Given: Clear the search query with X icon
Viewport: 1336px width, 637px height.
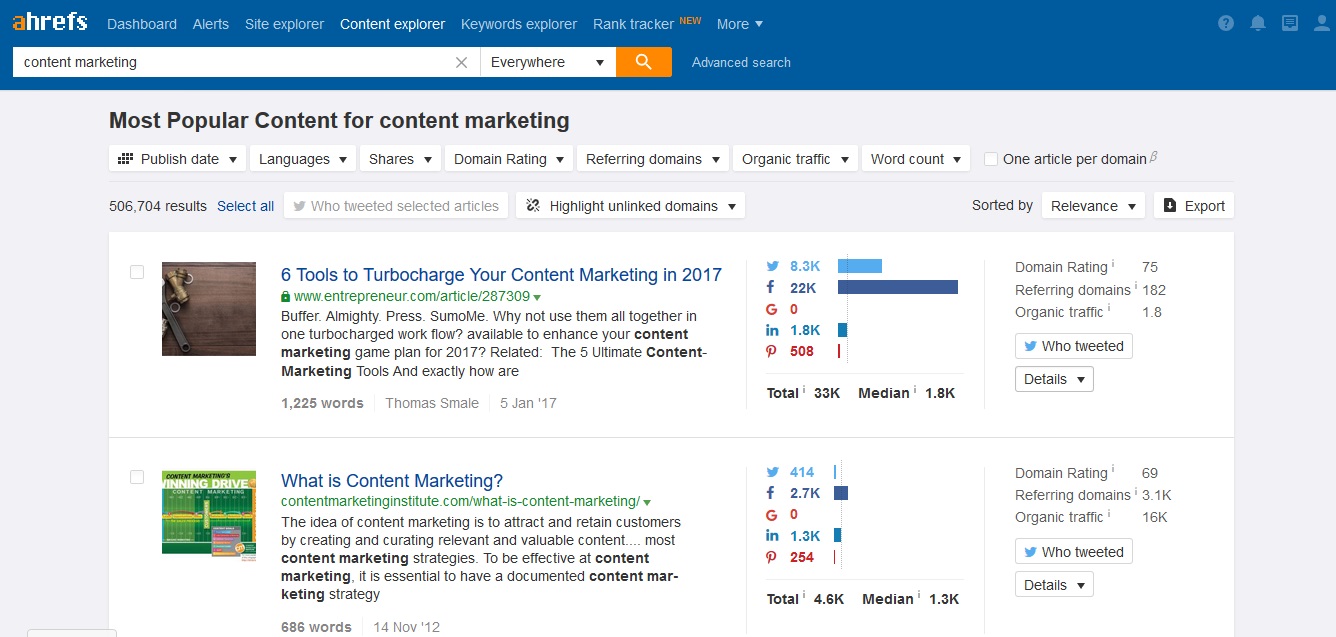Looking at the screenshot, I should 461,62.
